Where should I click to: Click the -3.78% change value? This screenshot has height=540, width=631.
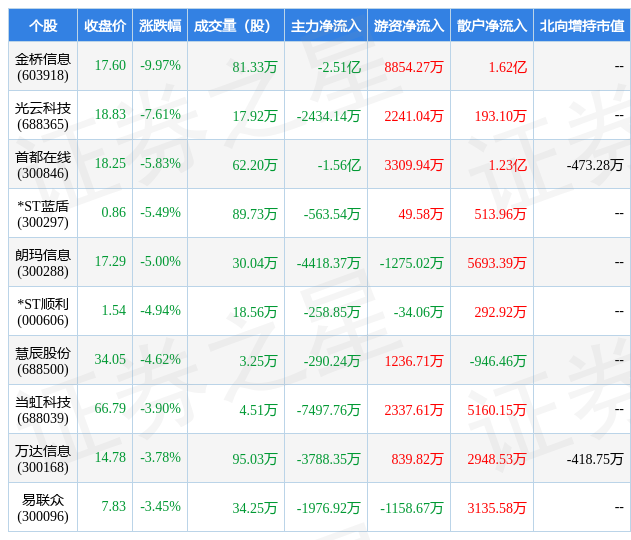pos(160,457)
